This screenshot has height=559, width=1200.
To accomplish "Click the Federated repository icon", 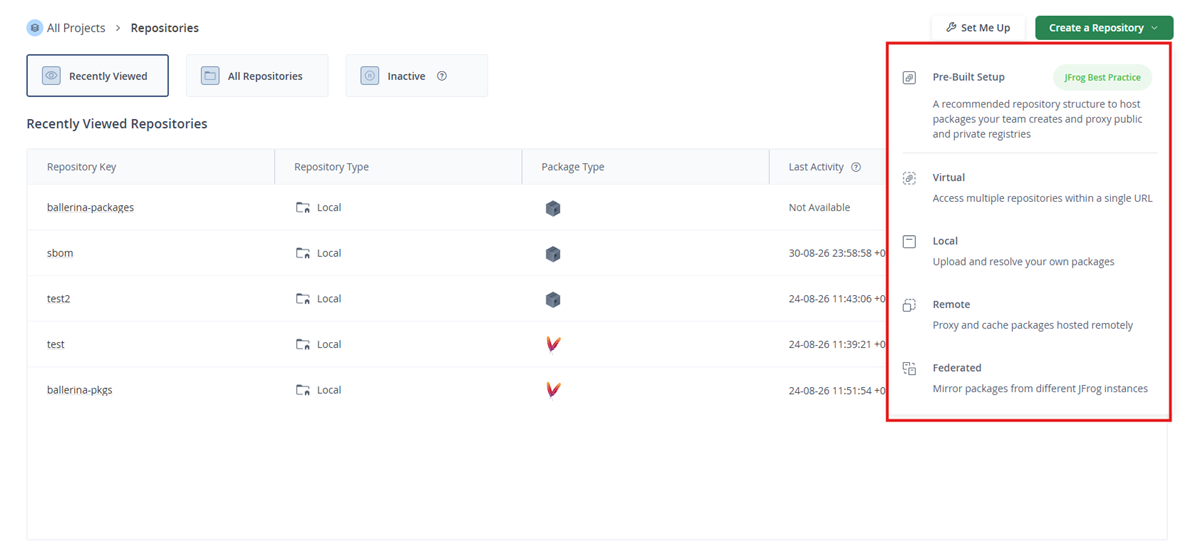I will (x=909, y=368).
